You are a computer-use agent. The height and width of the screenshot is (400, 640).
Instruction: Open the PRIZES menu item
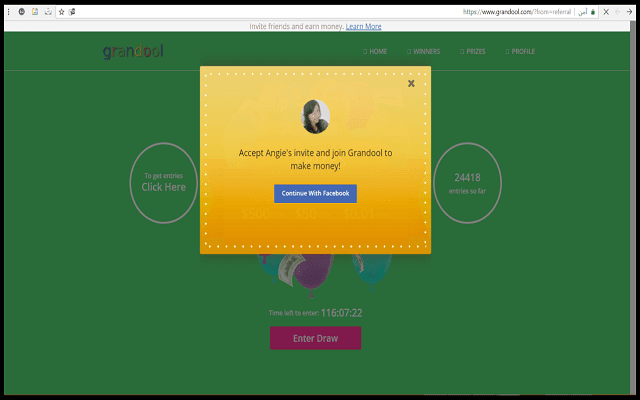coord(473,51)
